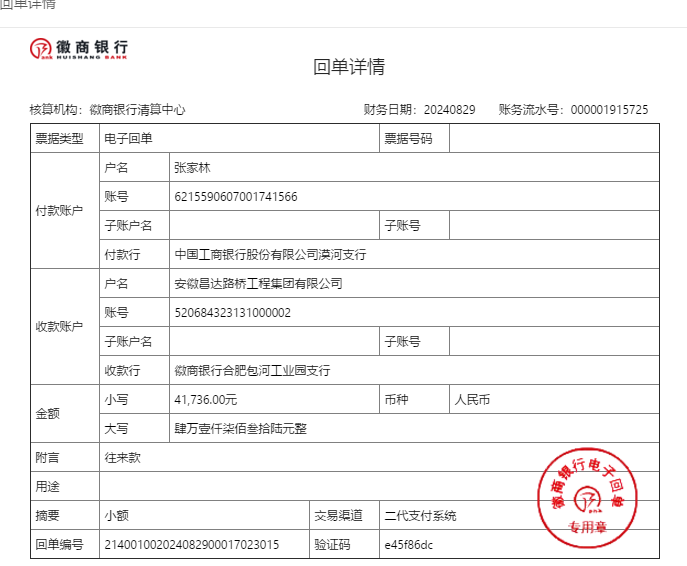Image resolution: width=687 pixels, height=566 pixels.
Task: Click the Huishang Bank logo
Action: click(79, 49)
